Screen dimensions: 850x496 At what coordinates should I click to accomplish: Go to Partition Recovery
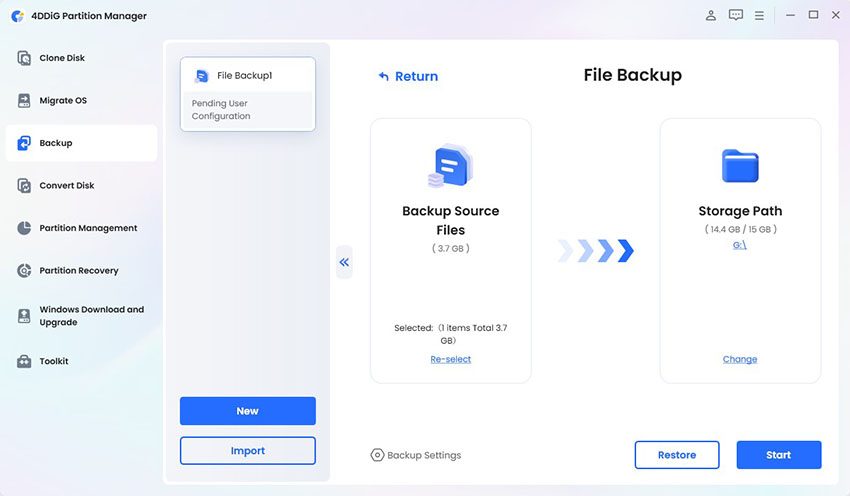(81, 270)
